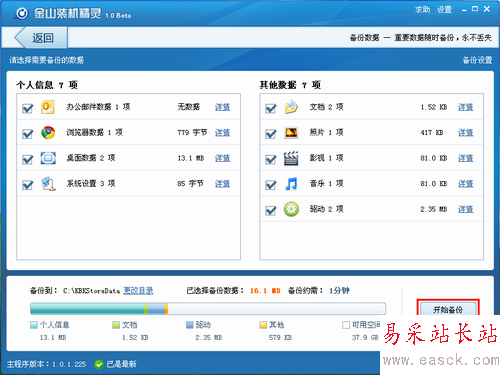Click the 文档 green legend swatch

pyautogui.click(x=116, y=325)
